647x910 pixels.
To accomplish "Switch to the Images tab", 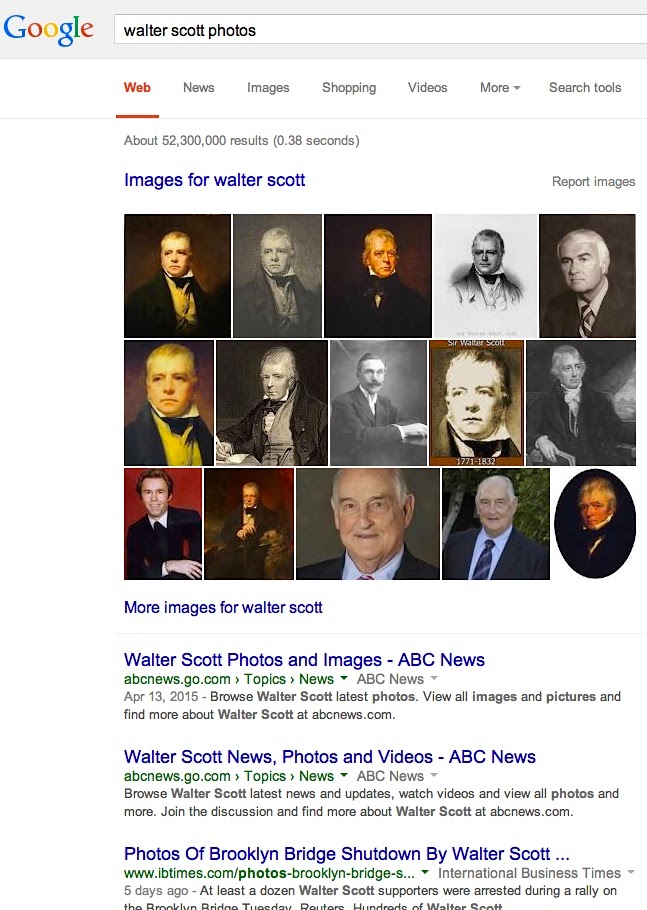I will pos(268,88).
